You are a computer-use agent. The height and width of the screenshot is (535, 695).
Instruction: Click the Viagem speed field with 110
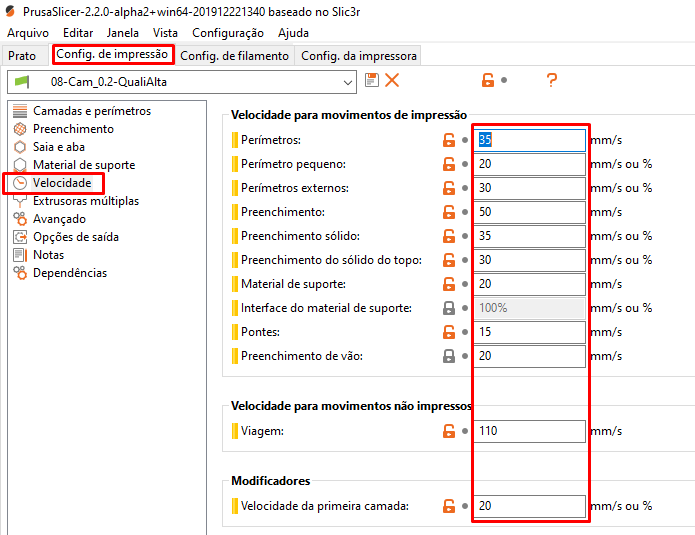point(530,431)
